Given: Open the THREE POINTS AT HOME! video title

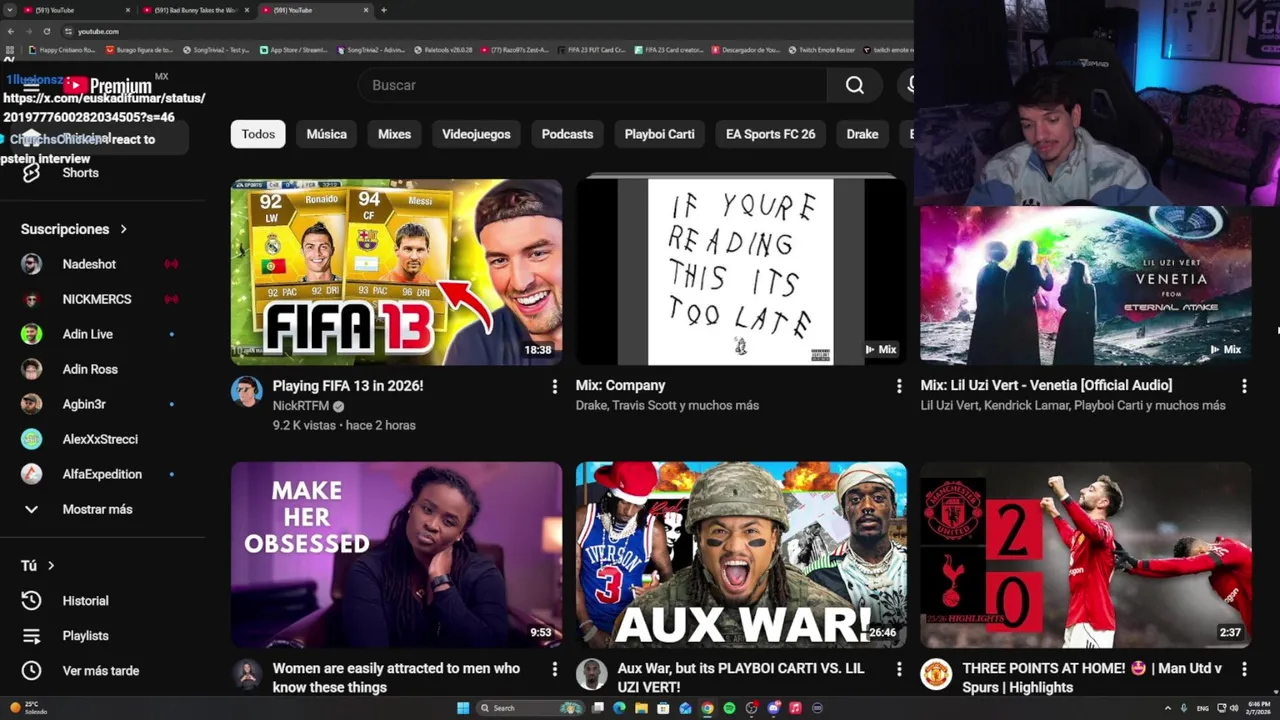Looking at the screenshot, I should tap(1092, 678).
